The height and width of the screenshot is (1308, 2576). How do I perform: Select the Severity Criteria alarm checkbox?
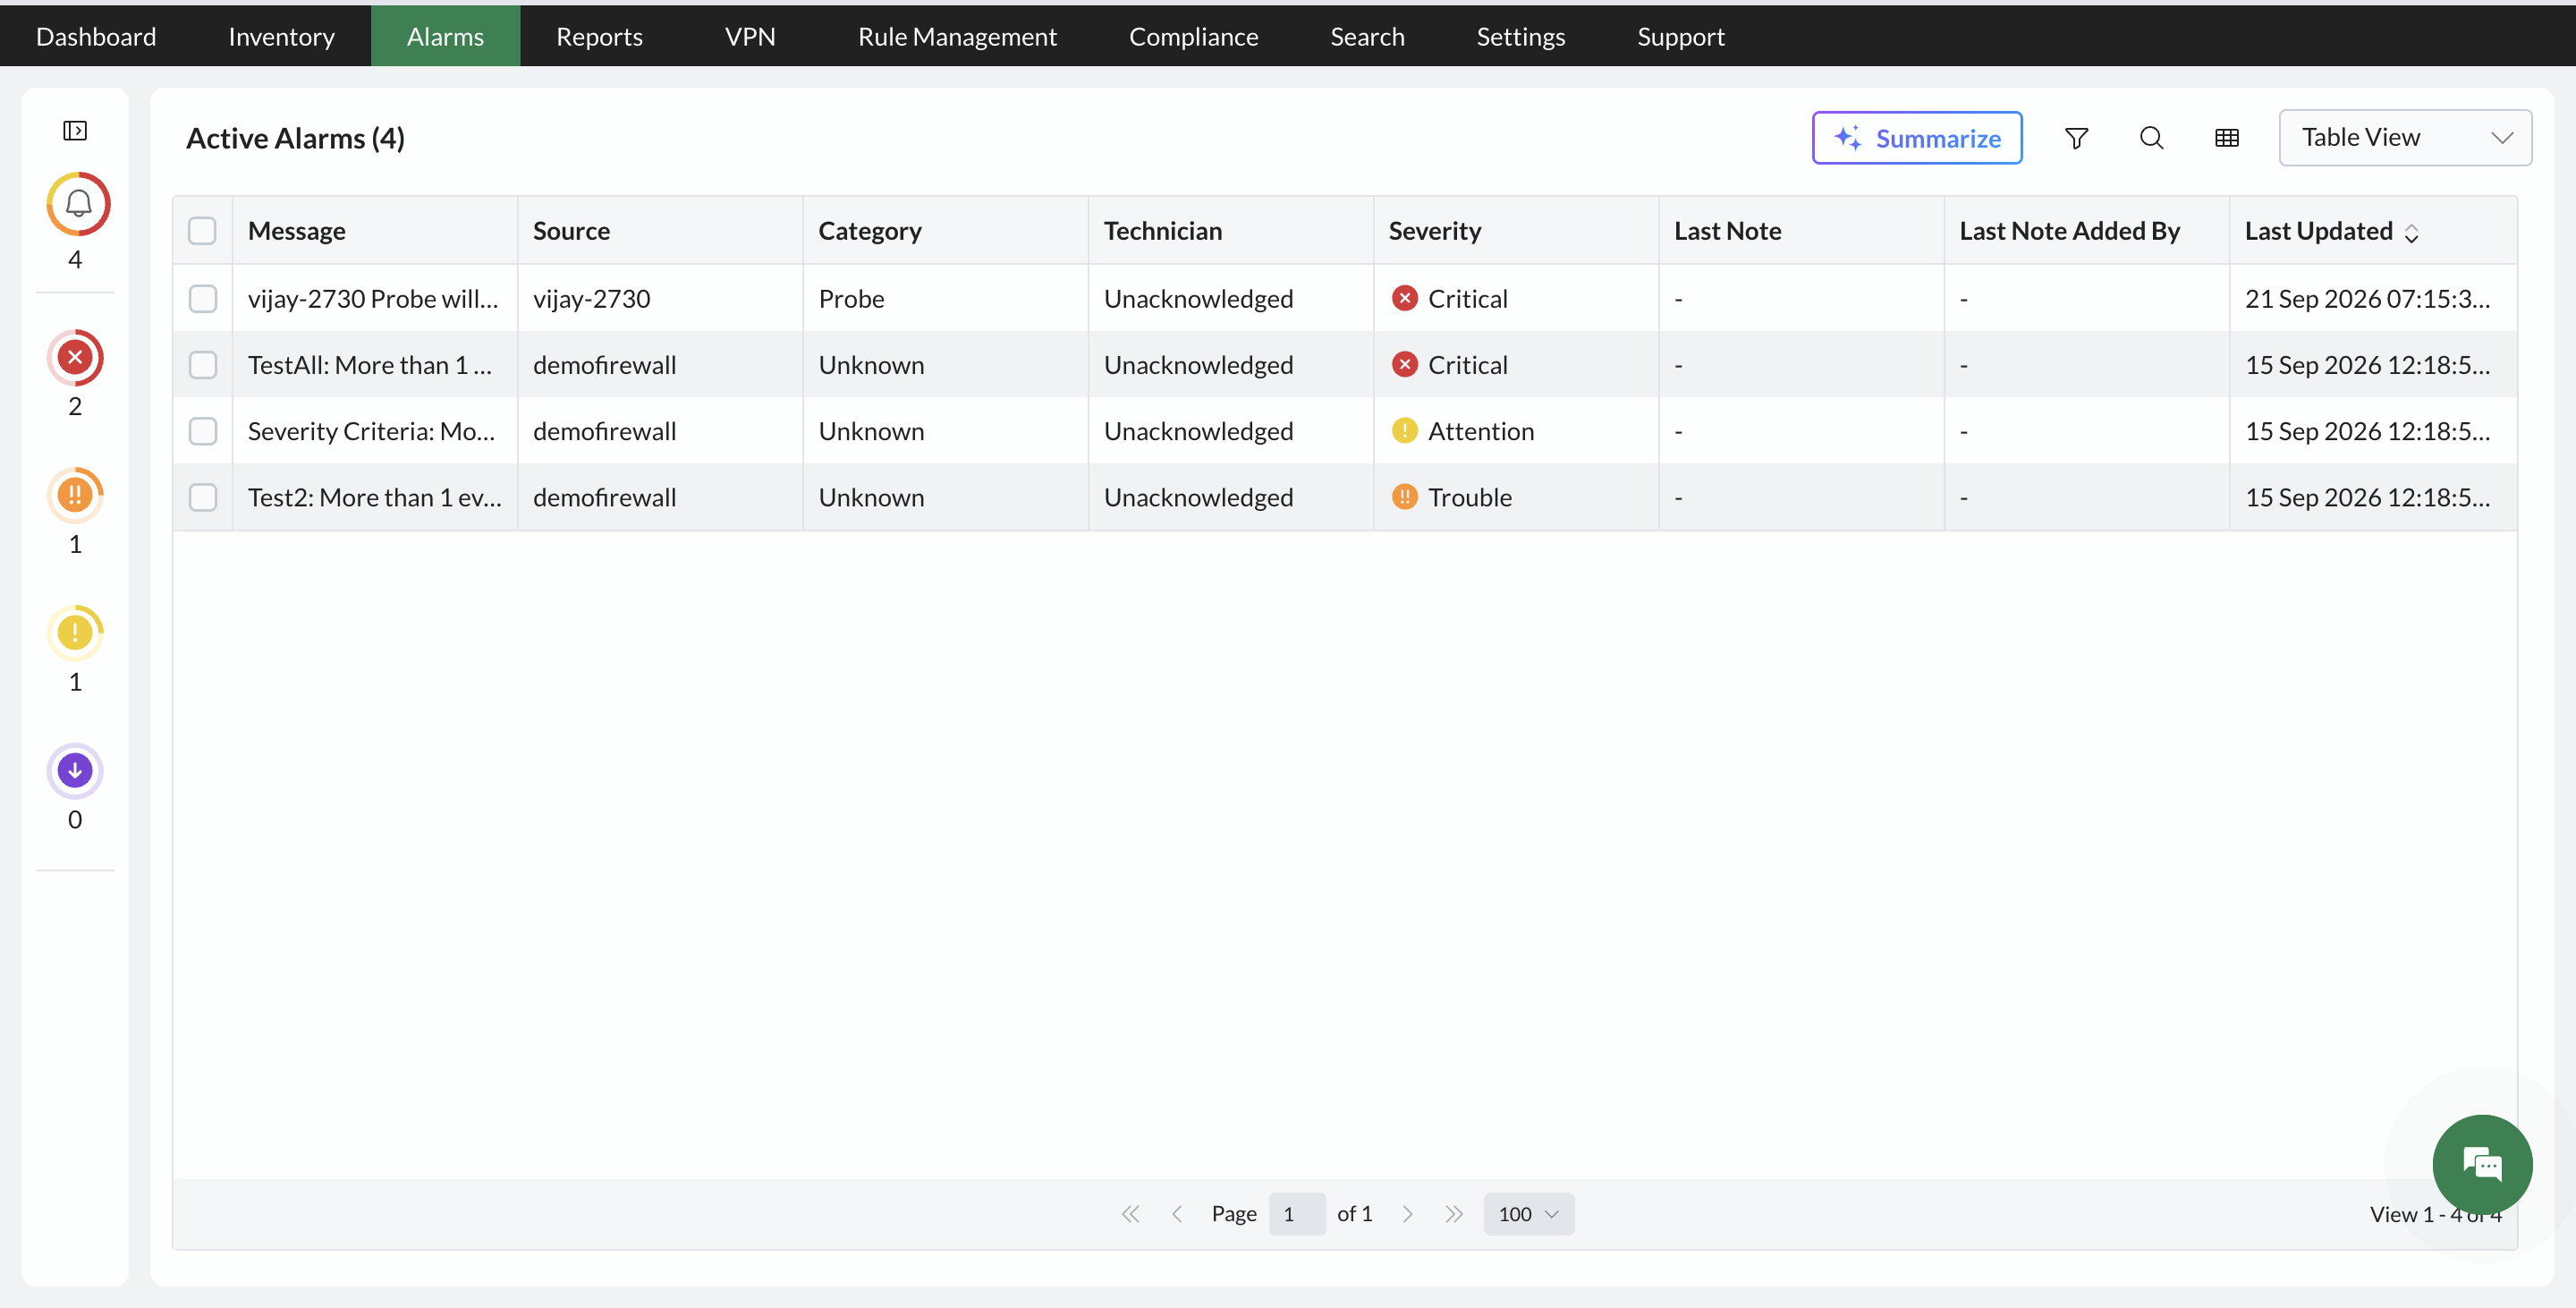tap(202, 431)
